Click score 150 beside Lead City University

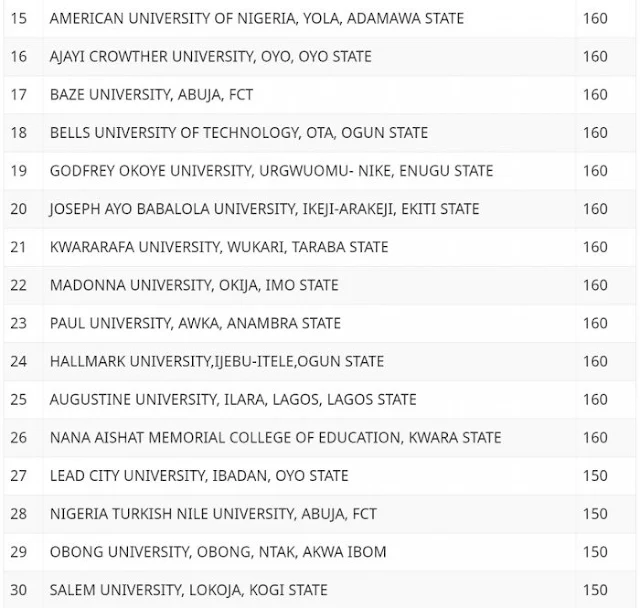[595, 475]
